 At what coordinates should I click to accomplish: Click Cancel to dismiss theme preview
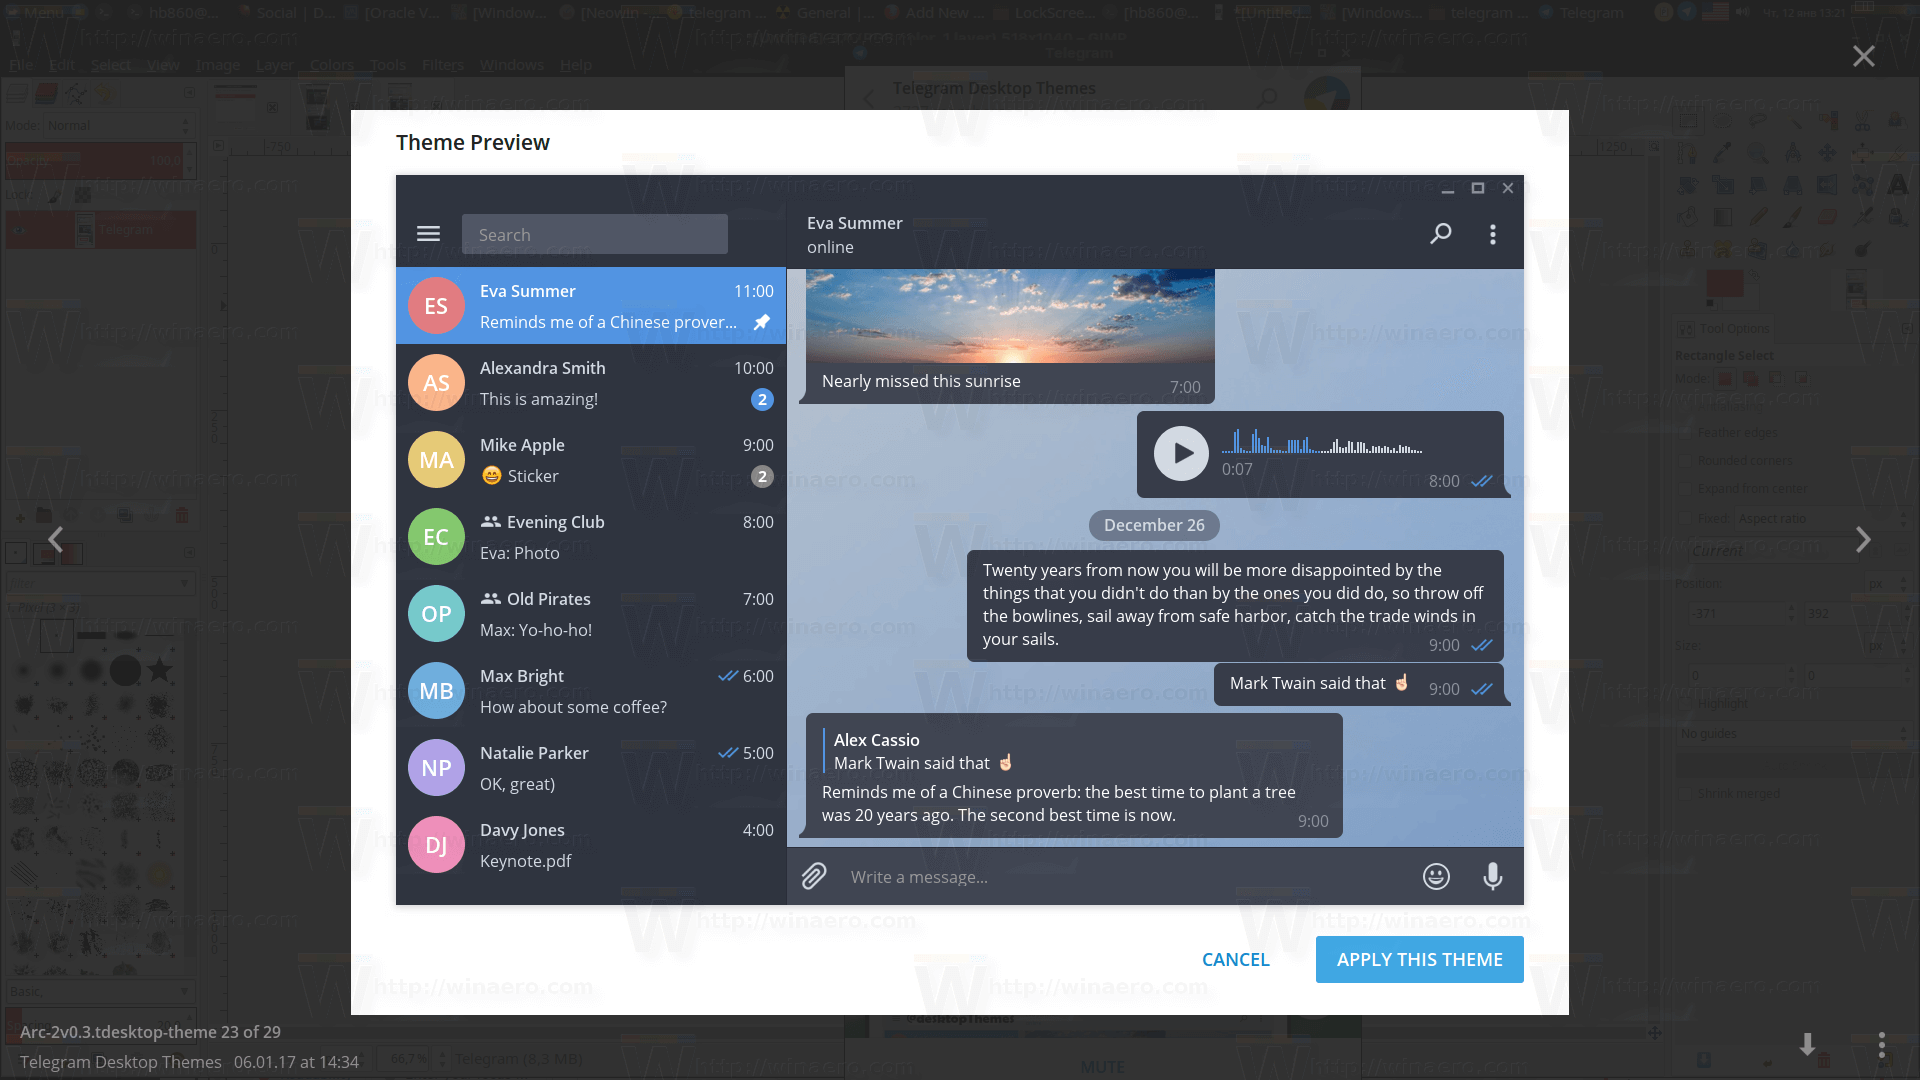[x=1236, y=959]
